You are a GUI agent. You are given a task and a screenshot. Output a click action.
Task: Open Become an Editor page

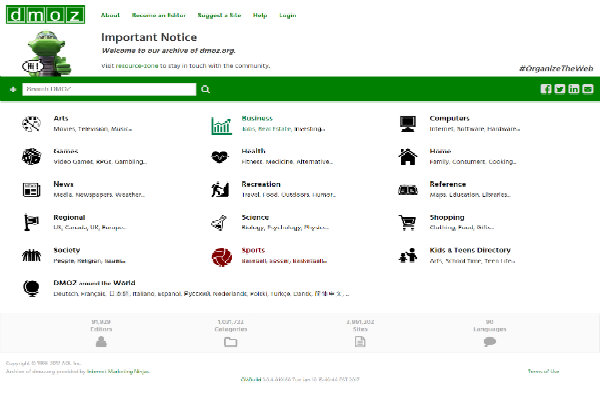pos(158,15)
